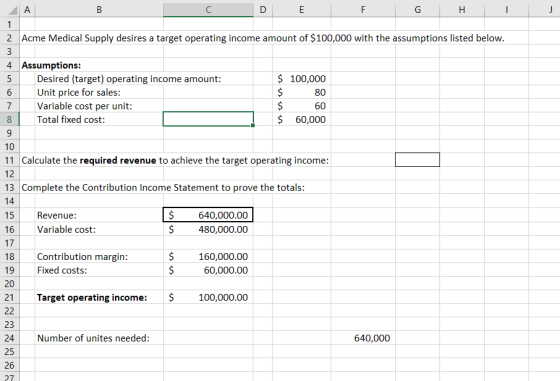Select Revenue amount 640,000.00 cell
Viewport: 560px width, 381px height.
pos(208,215)
